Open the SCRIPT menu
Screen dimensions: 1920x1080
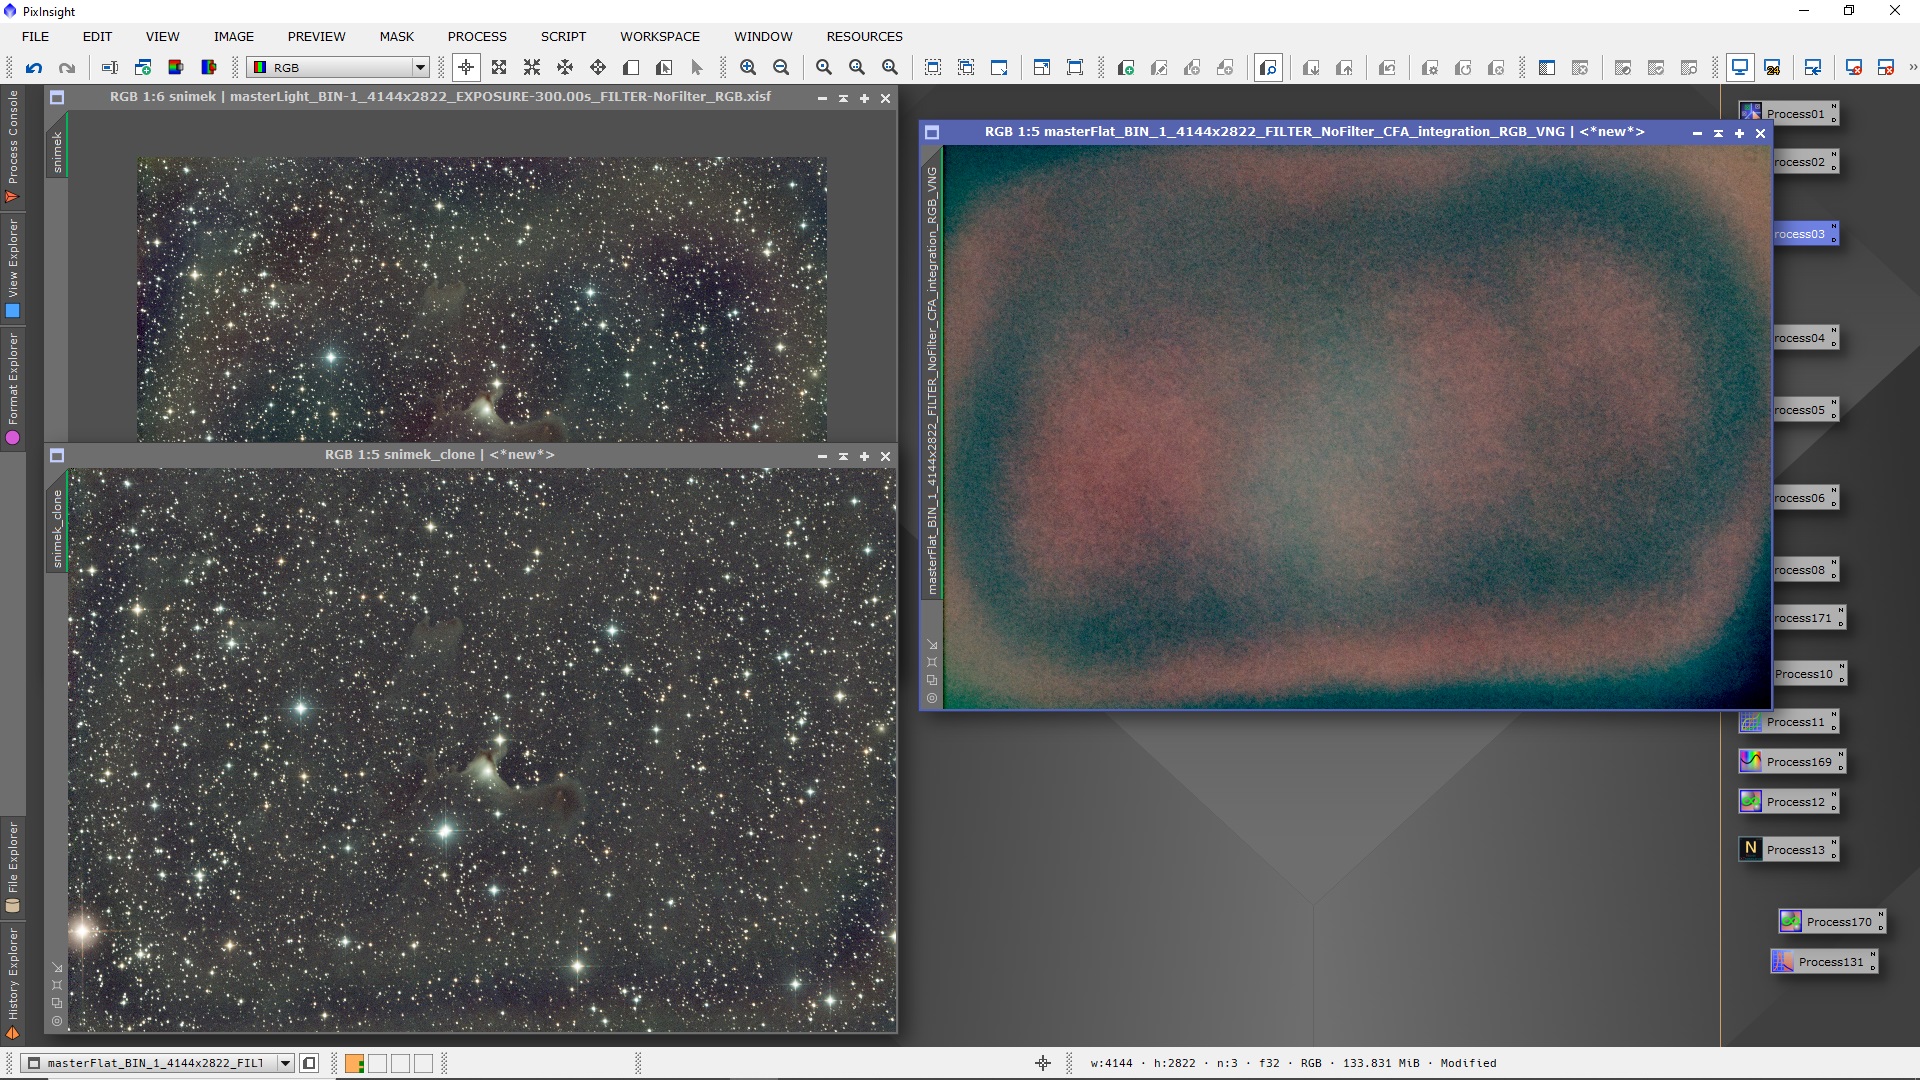point(563,36)
